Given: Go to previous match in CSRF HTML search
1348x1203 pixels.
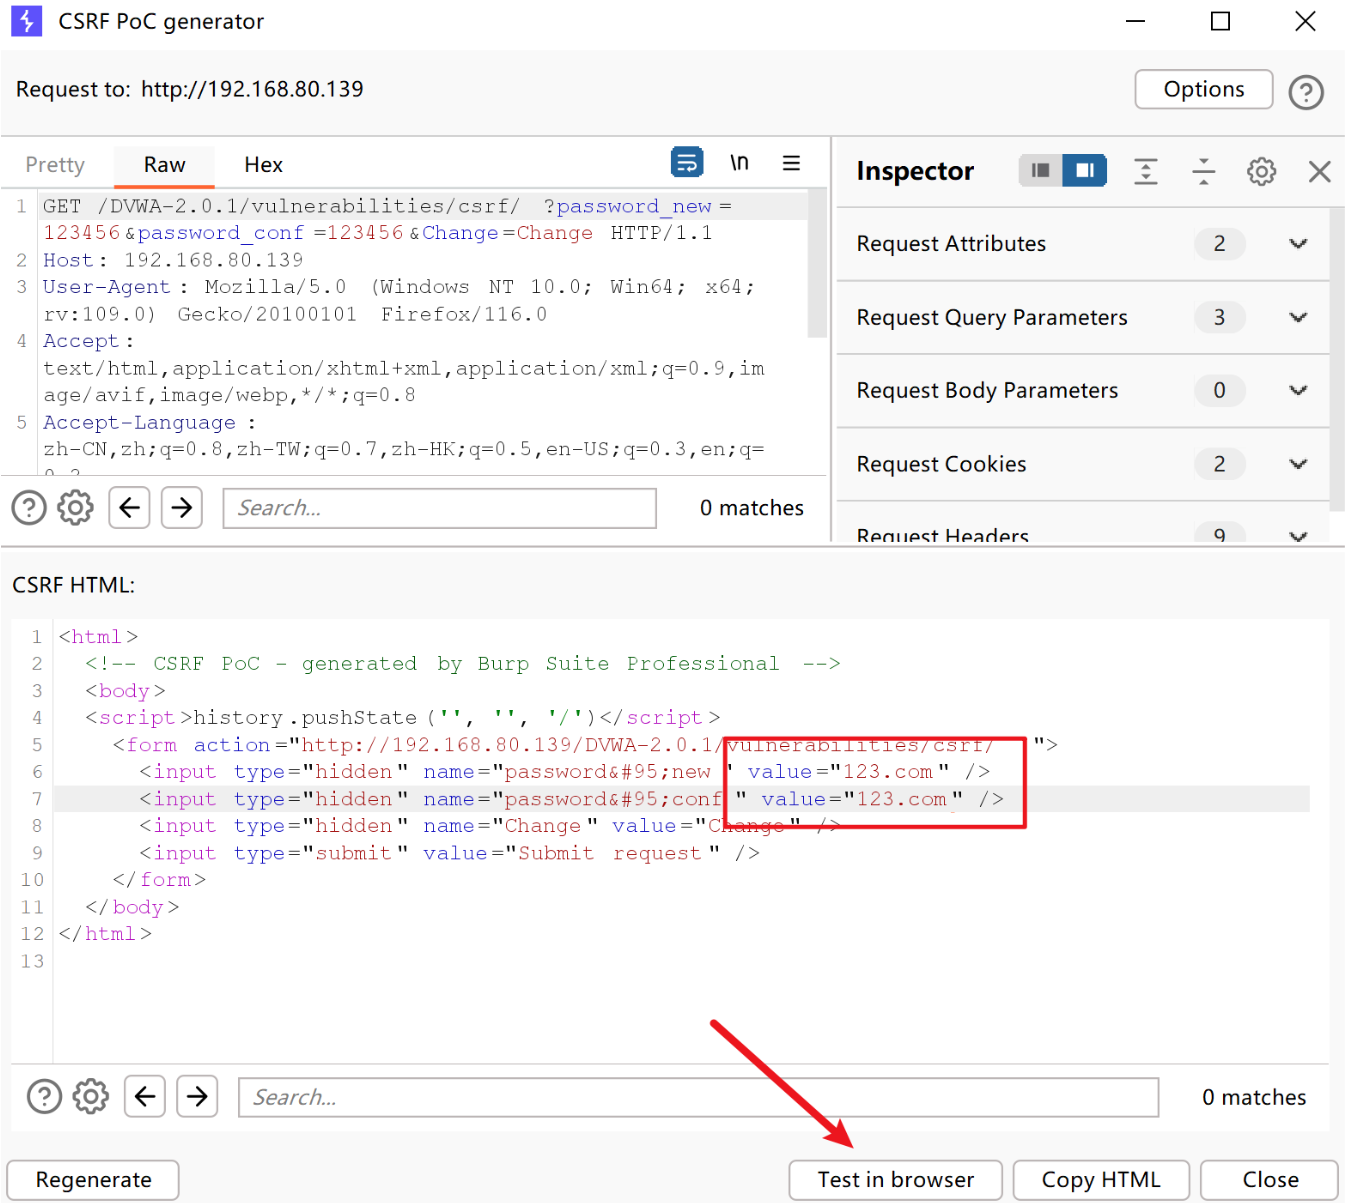Looking at the screenshot, I should 145,1097.
